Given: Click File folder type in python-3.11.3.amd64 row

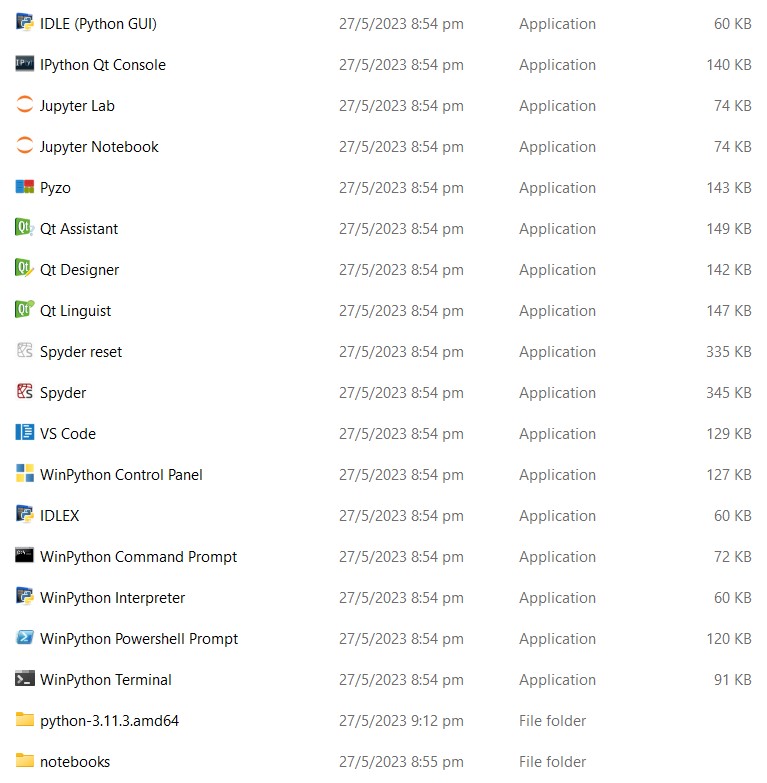Looking at the screenshot, I should click(552, 721).
